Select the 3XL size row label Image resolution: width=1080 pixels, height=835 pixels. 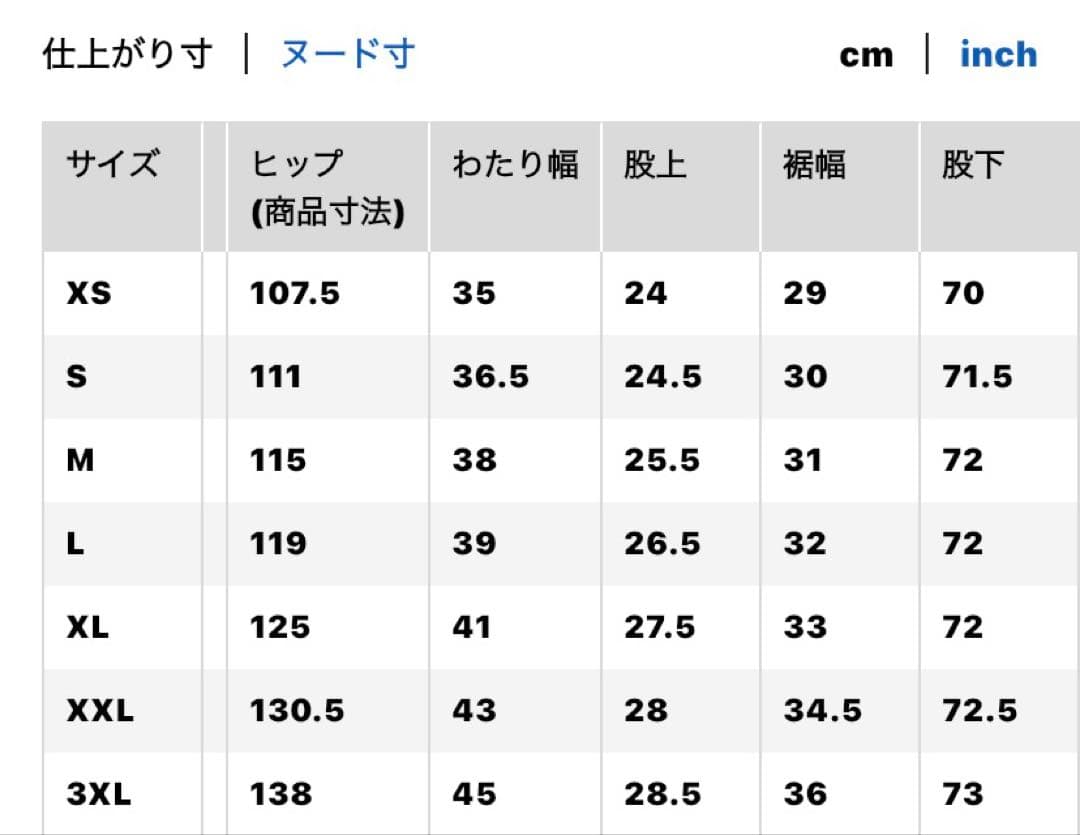(x=98, y=794)
